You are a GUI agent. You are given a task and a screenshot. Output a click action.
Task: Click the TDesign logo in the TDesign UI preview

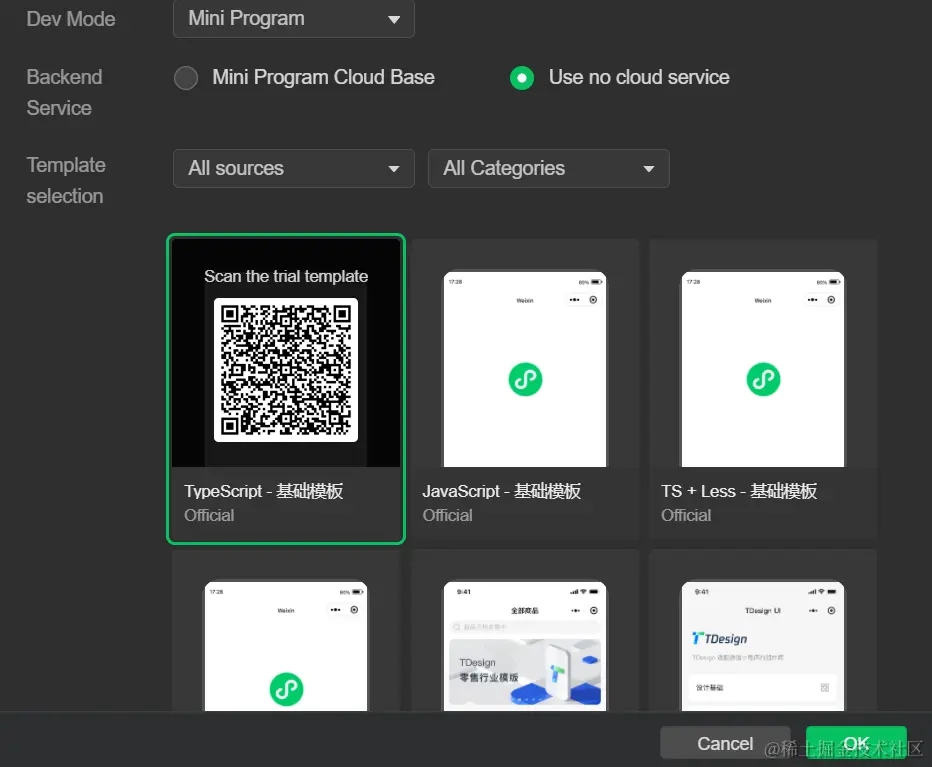pyautogui.click(x=720, y=639)
